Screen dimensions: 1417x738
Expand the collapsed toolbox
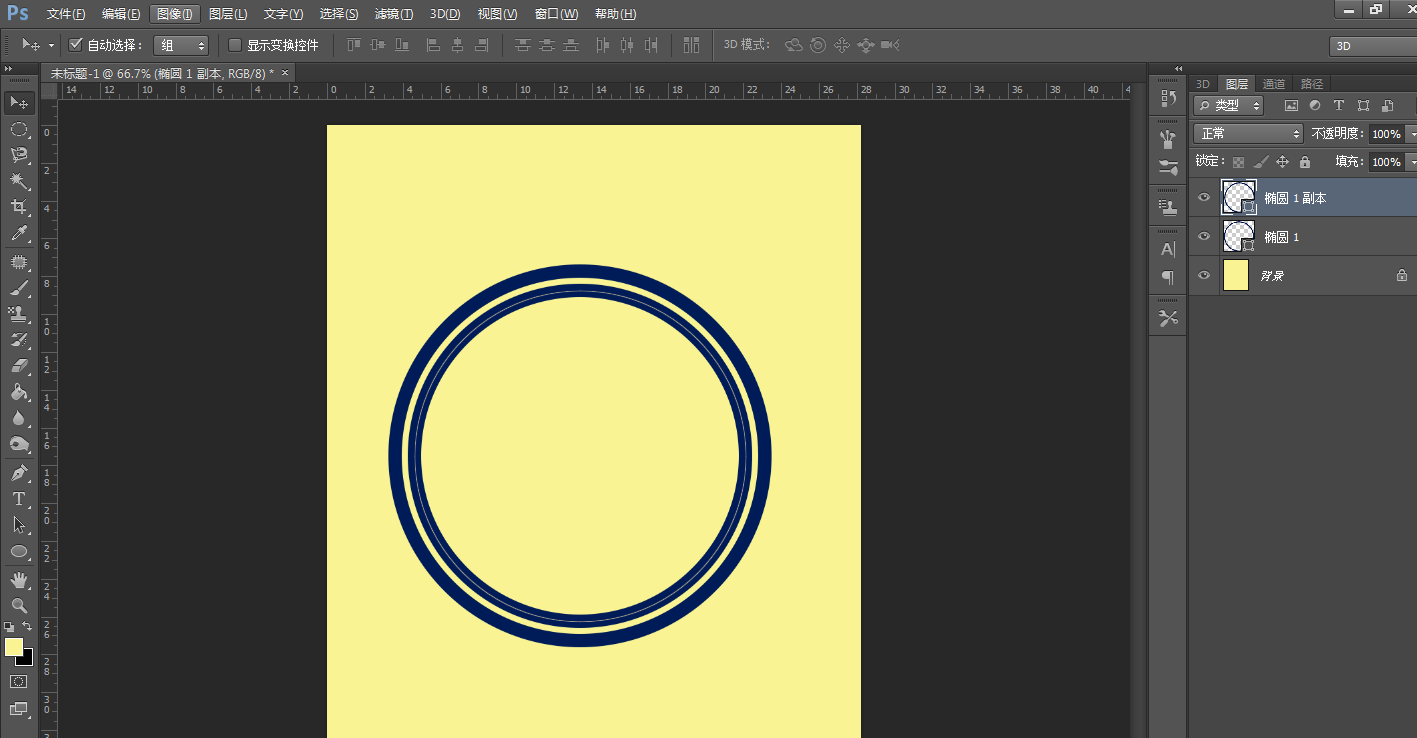coord(8,68)
